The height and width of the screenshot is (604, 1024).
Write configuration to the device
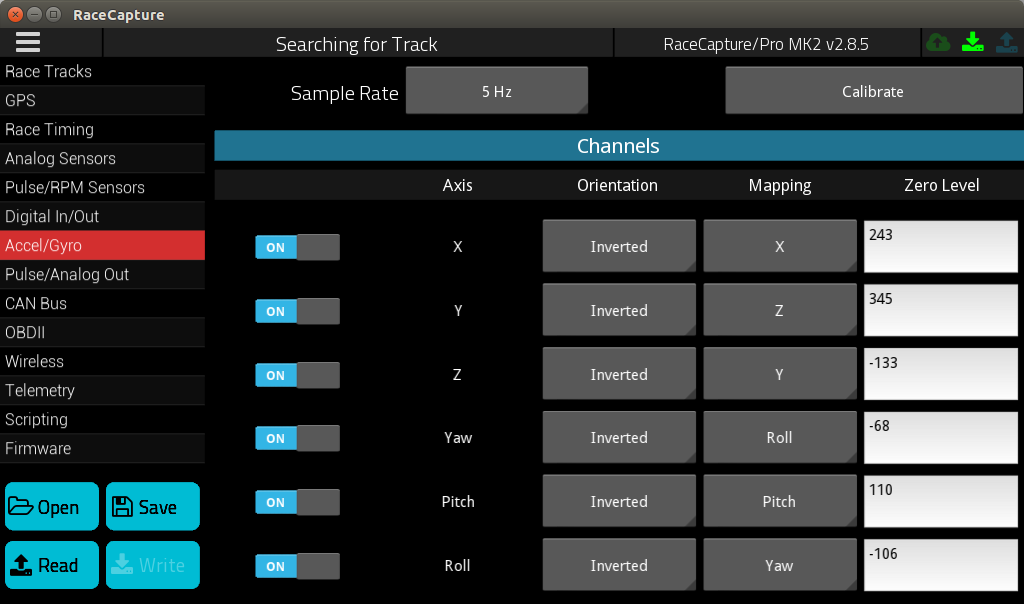(x=153, y=565)
